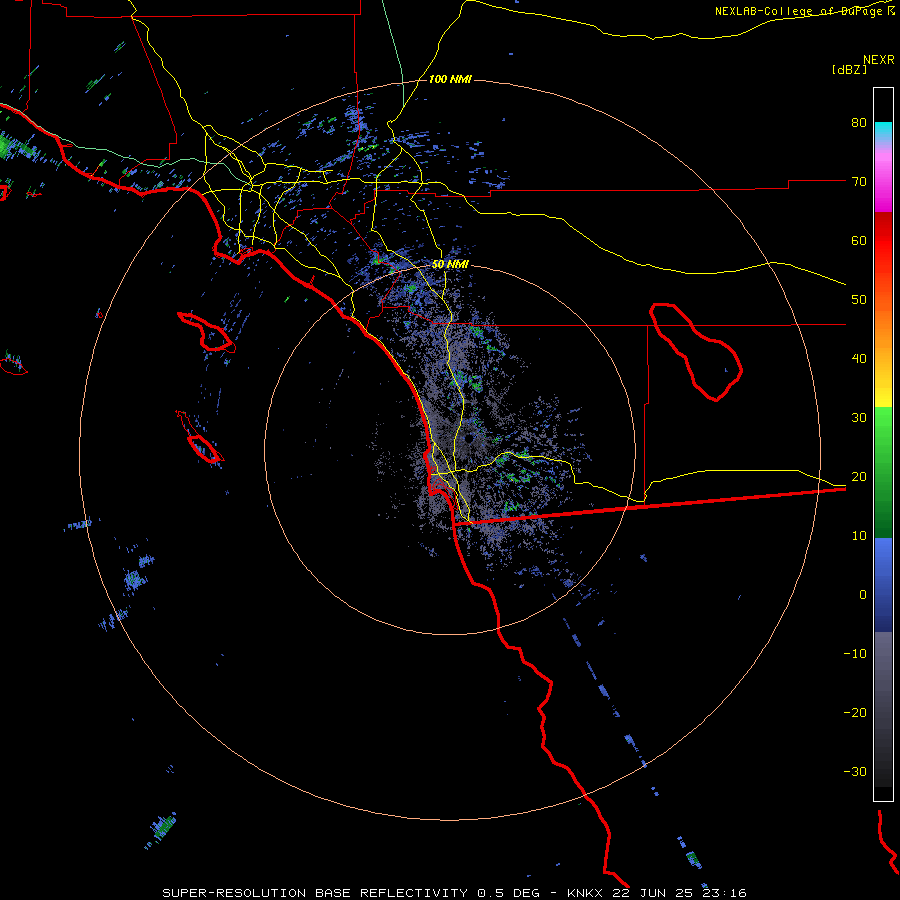Click the radar site dot at ring center
This screenshot has width=900, height=900.
469,439
